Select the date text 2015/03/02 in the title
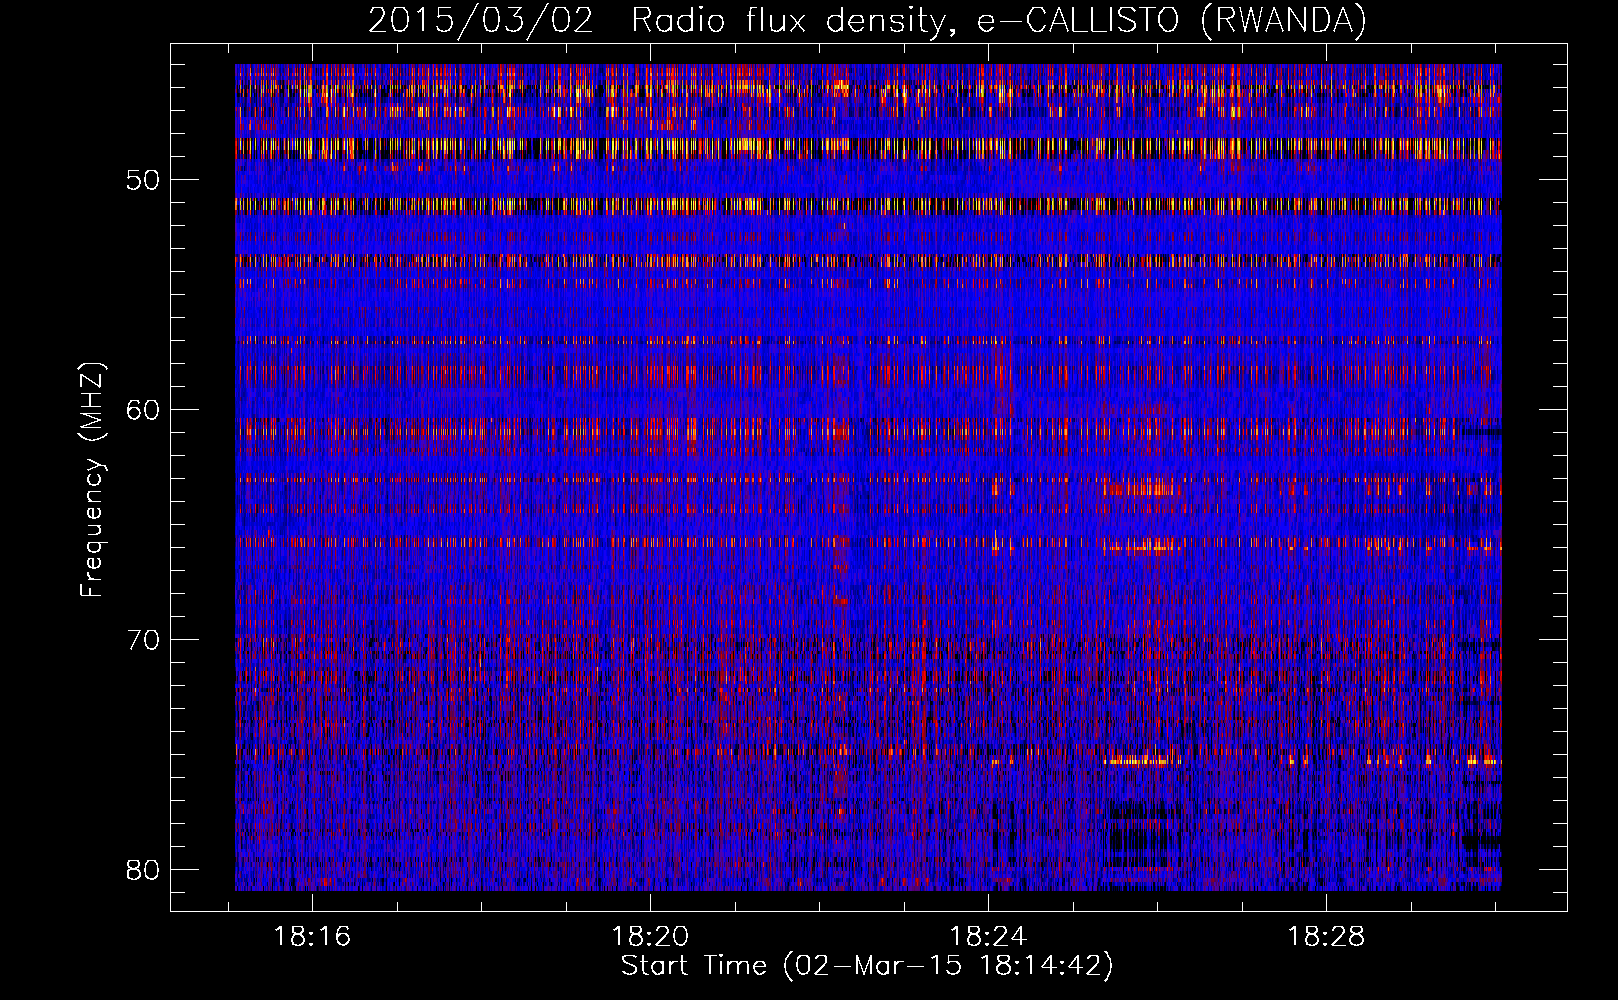 coord(480,21)
